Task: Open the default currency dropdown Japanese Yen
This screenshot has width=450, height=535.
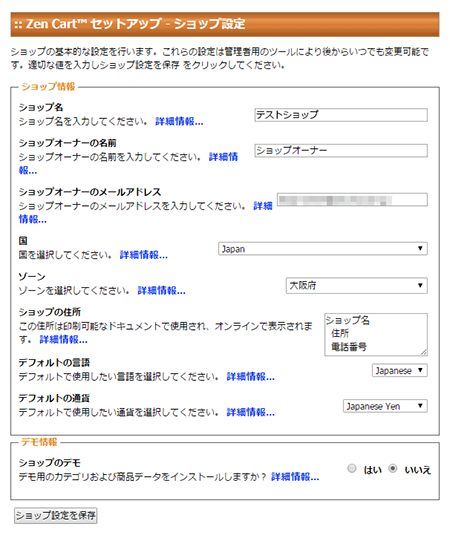Action: (x=385, y=406)
